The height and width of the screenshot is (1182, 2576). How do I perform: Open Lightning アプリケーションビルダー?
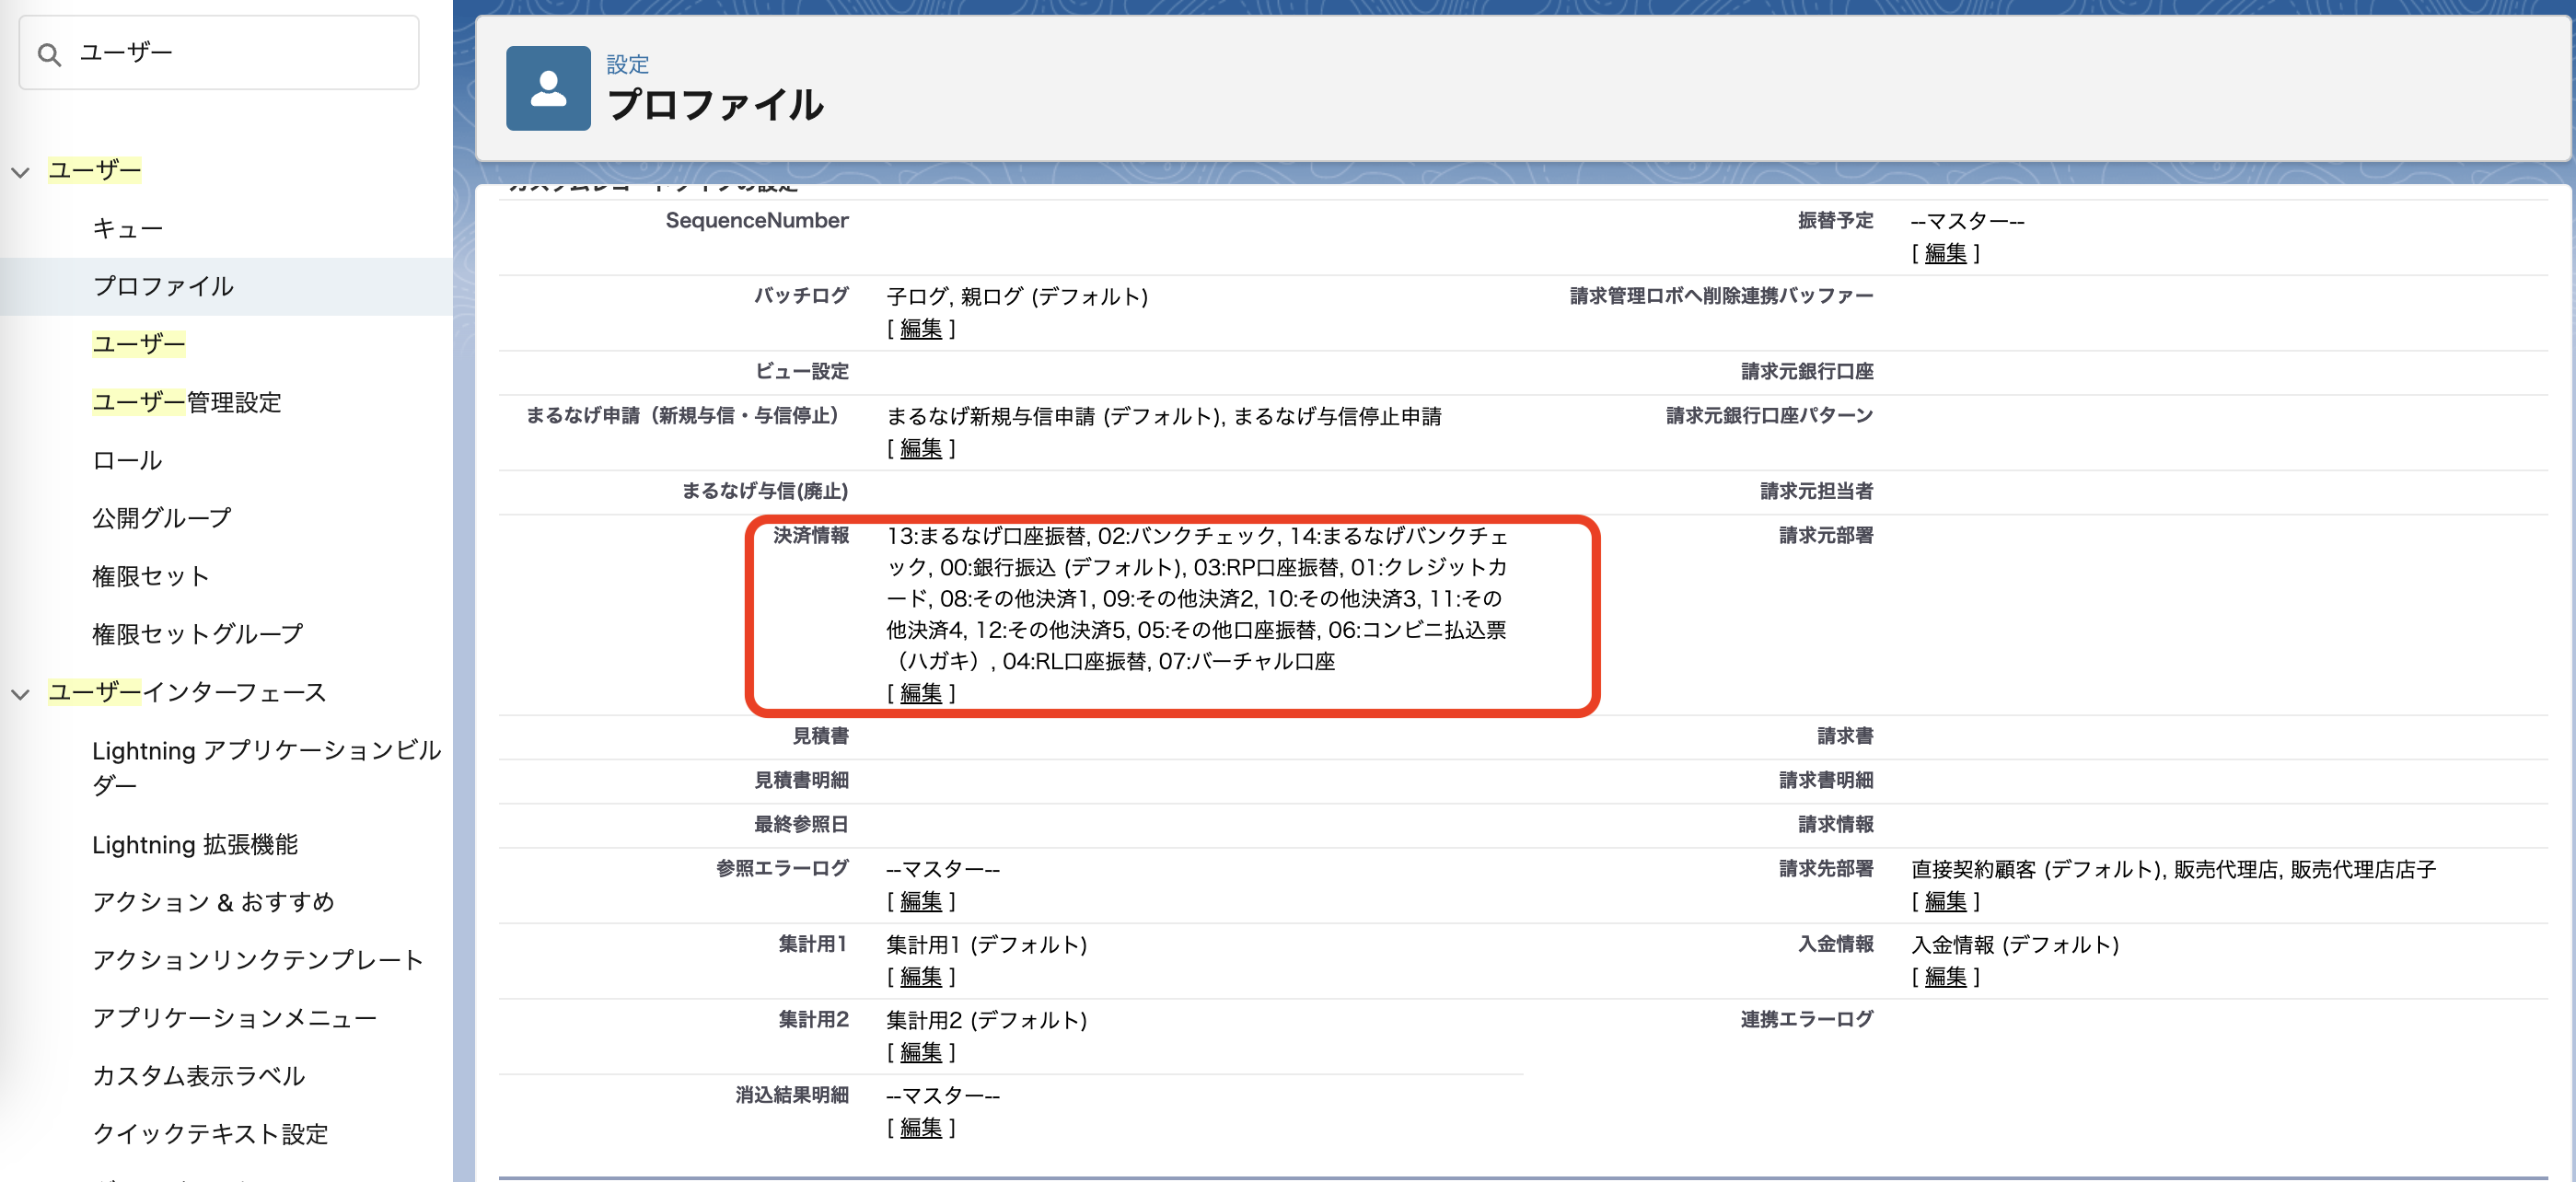pyautogui.click(x=265, y=767)
